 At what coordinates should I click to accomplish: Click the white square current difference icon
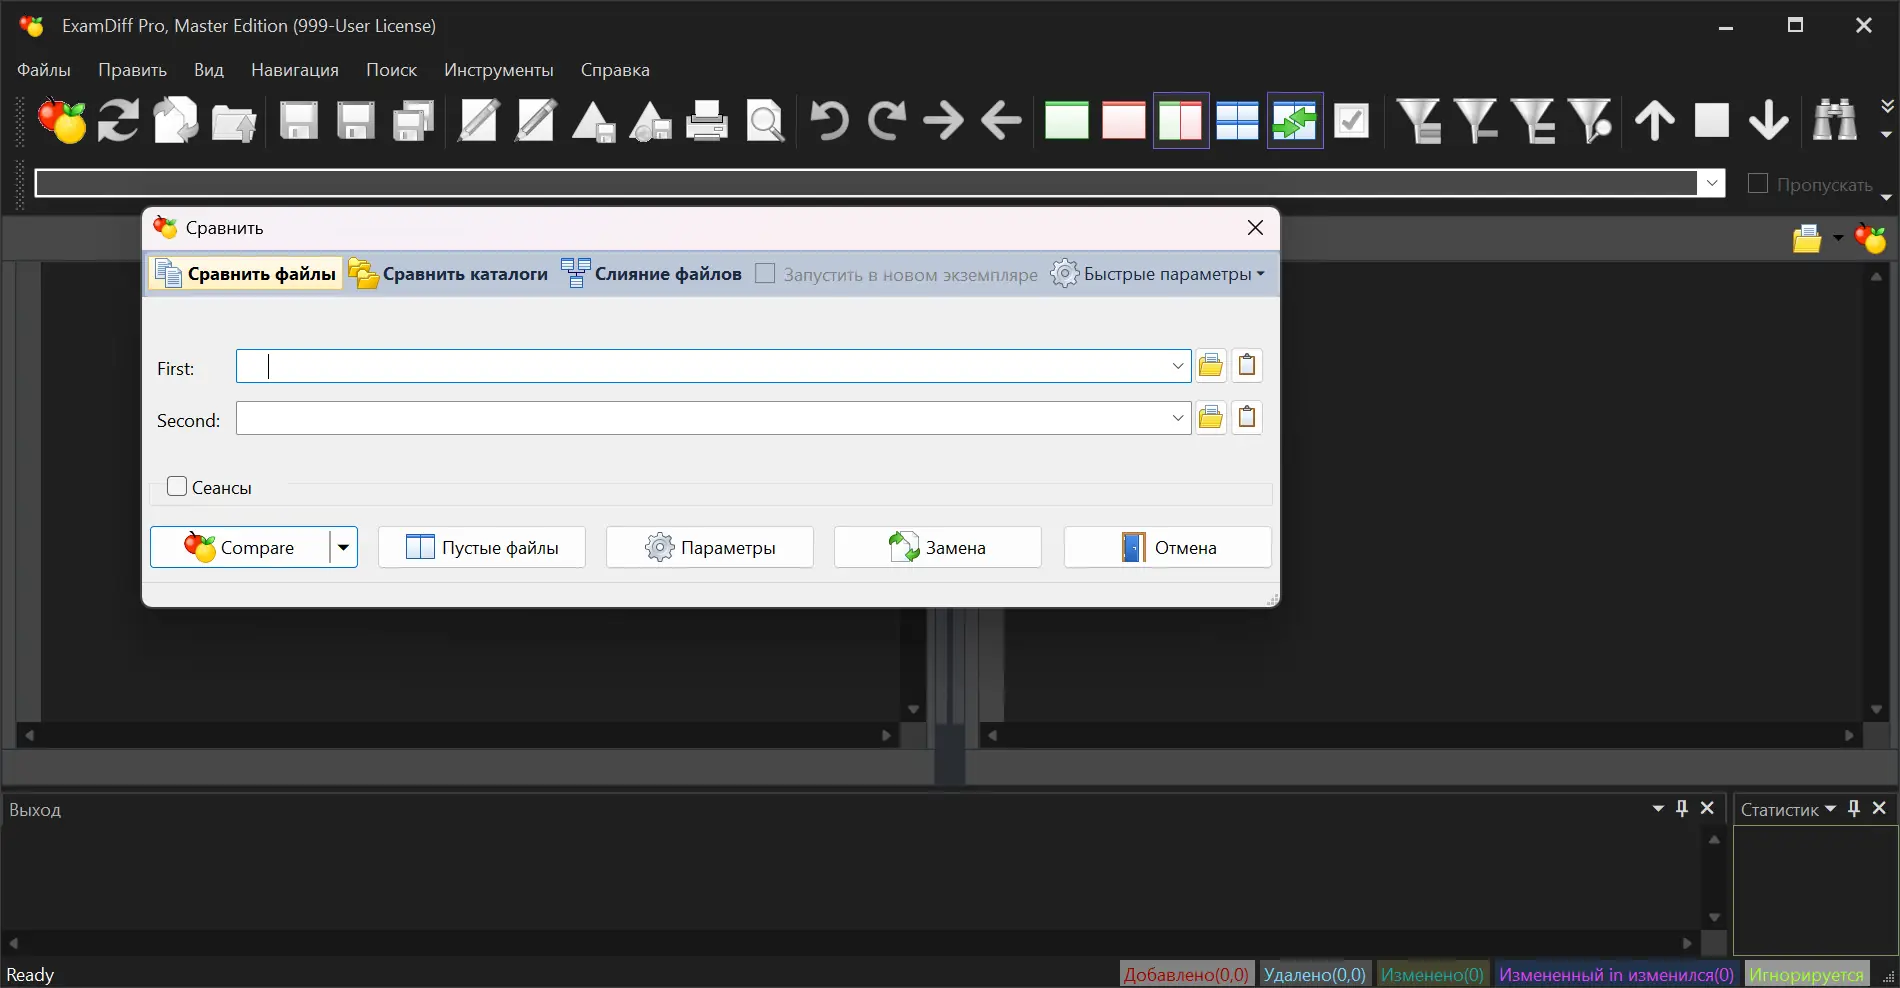1712,121
